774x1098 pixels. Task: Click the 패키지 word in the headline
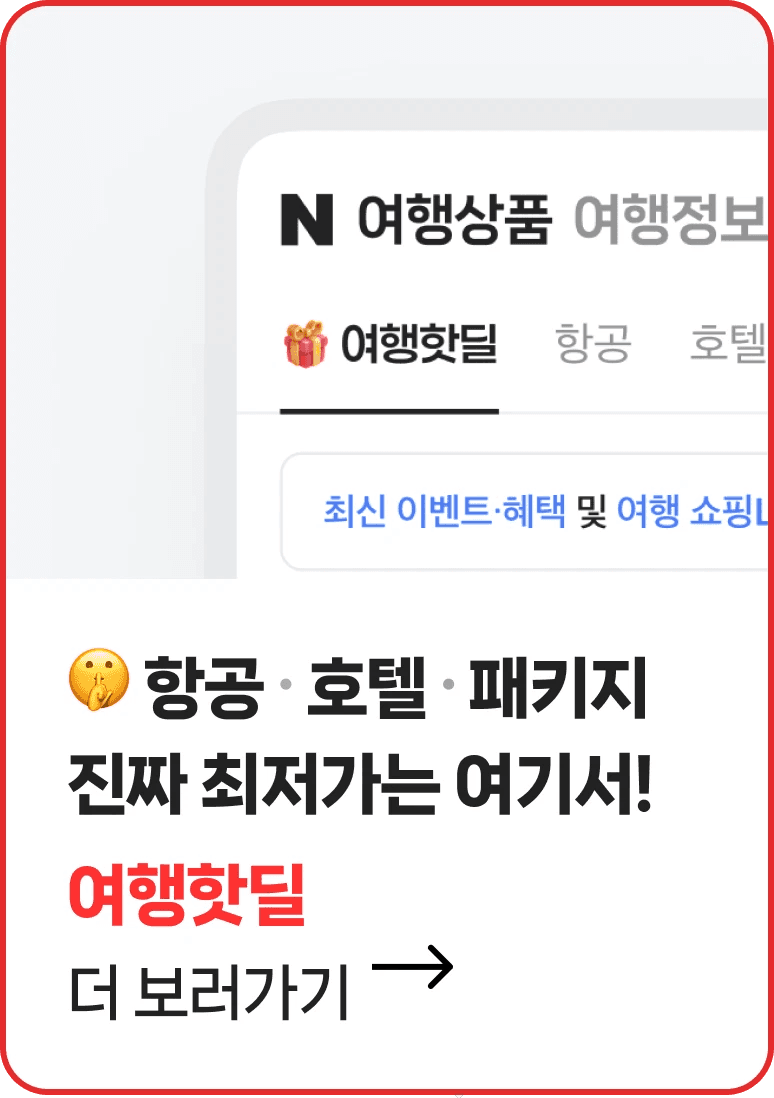558,688
